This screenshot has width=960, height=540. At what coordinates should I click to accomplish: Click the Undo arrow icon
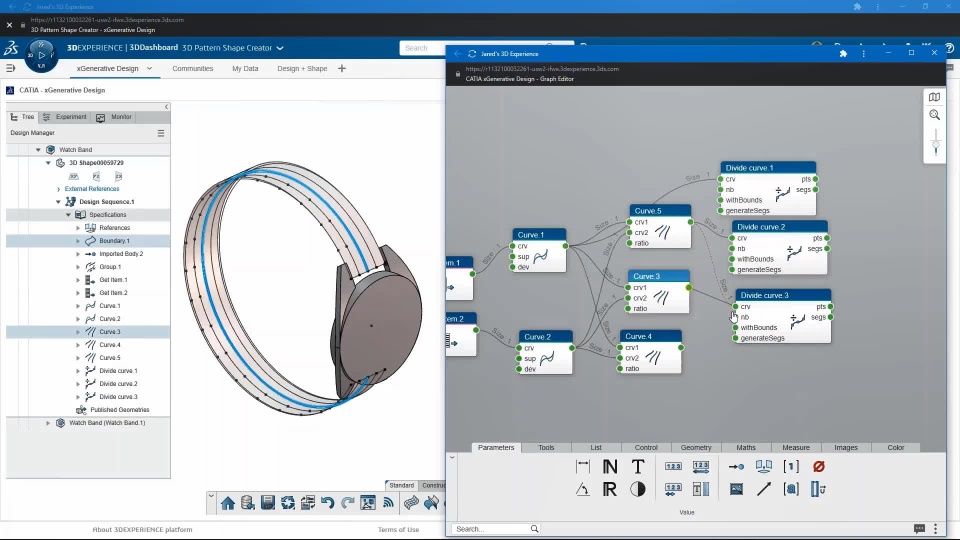pyautogui.click(x=327, y=503)
